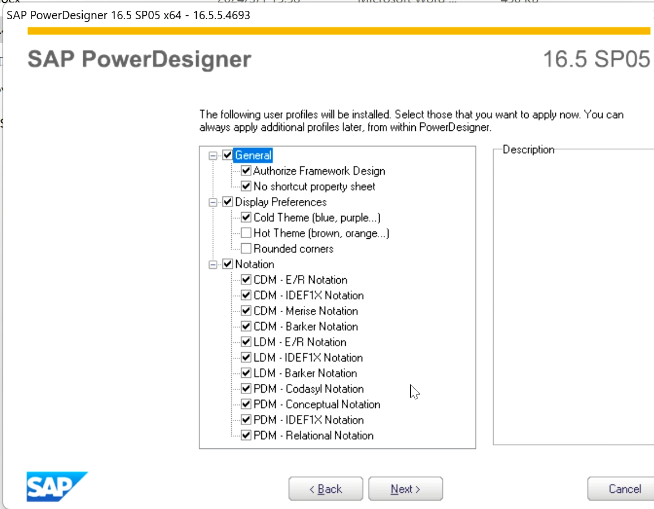Viewport: 654px width, 509px height.
Task: Toggle the Notation group checkbox
Action: click(x=228, y=264)
